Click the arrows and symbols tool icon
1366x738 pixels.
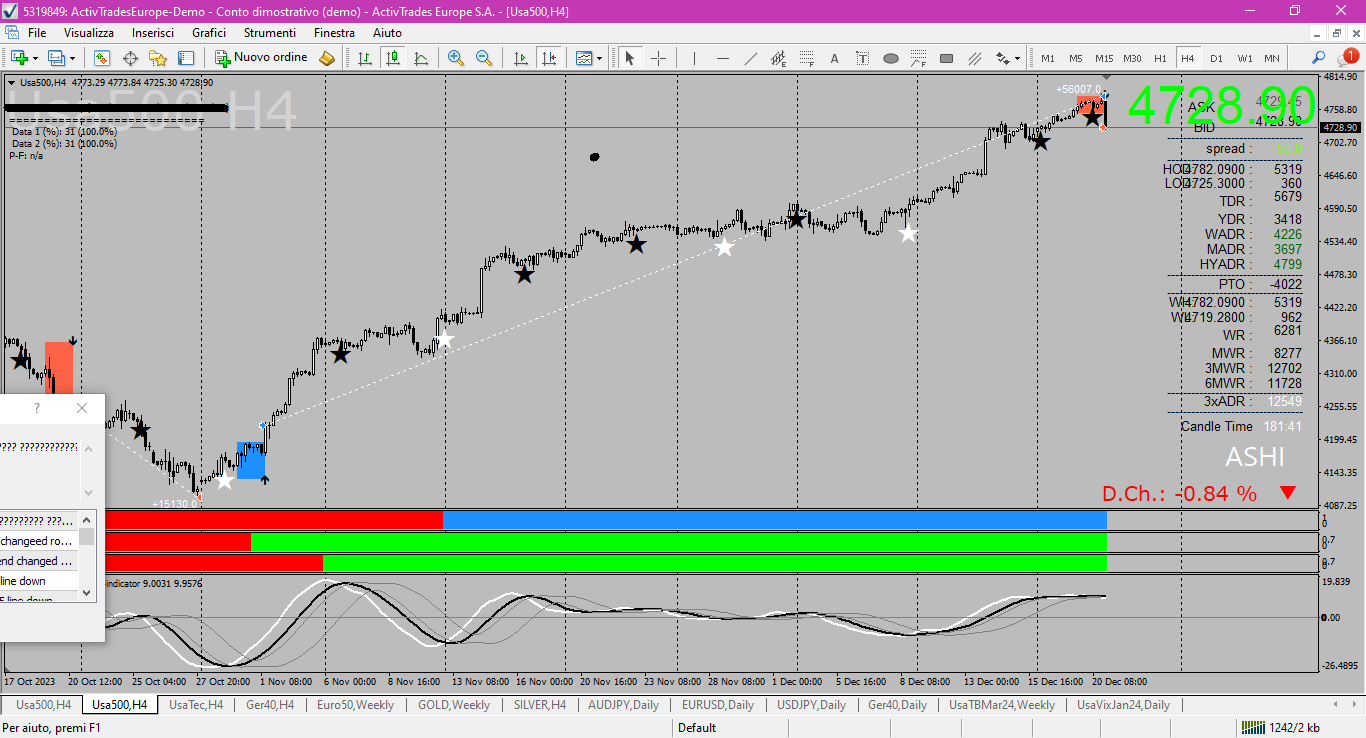1002,58
